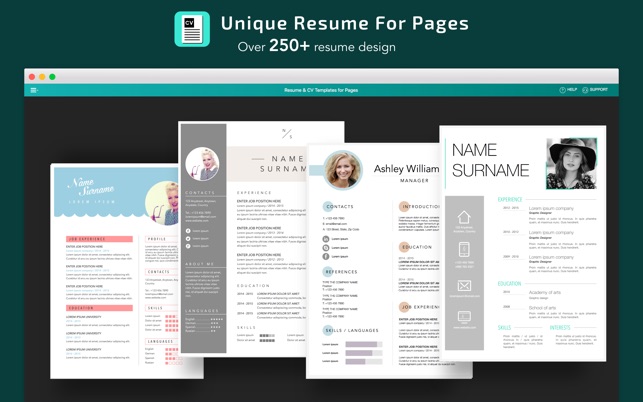Select the NAME SURNAME teal accent template

(523, 244)
